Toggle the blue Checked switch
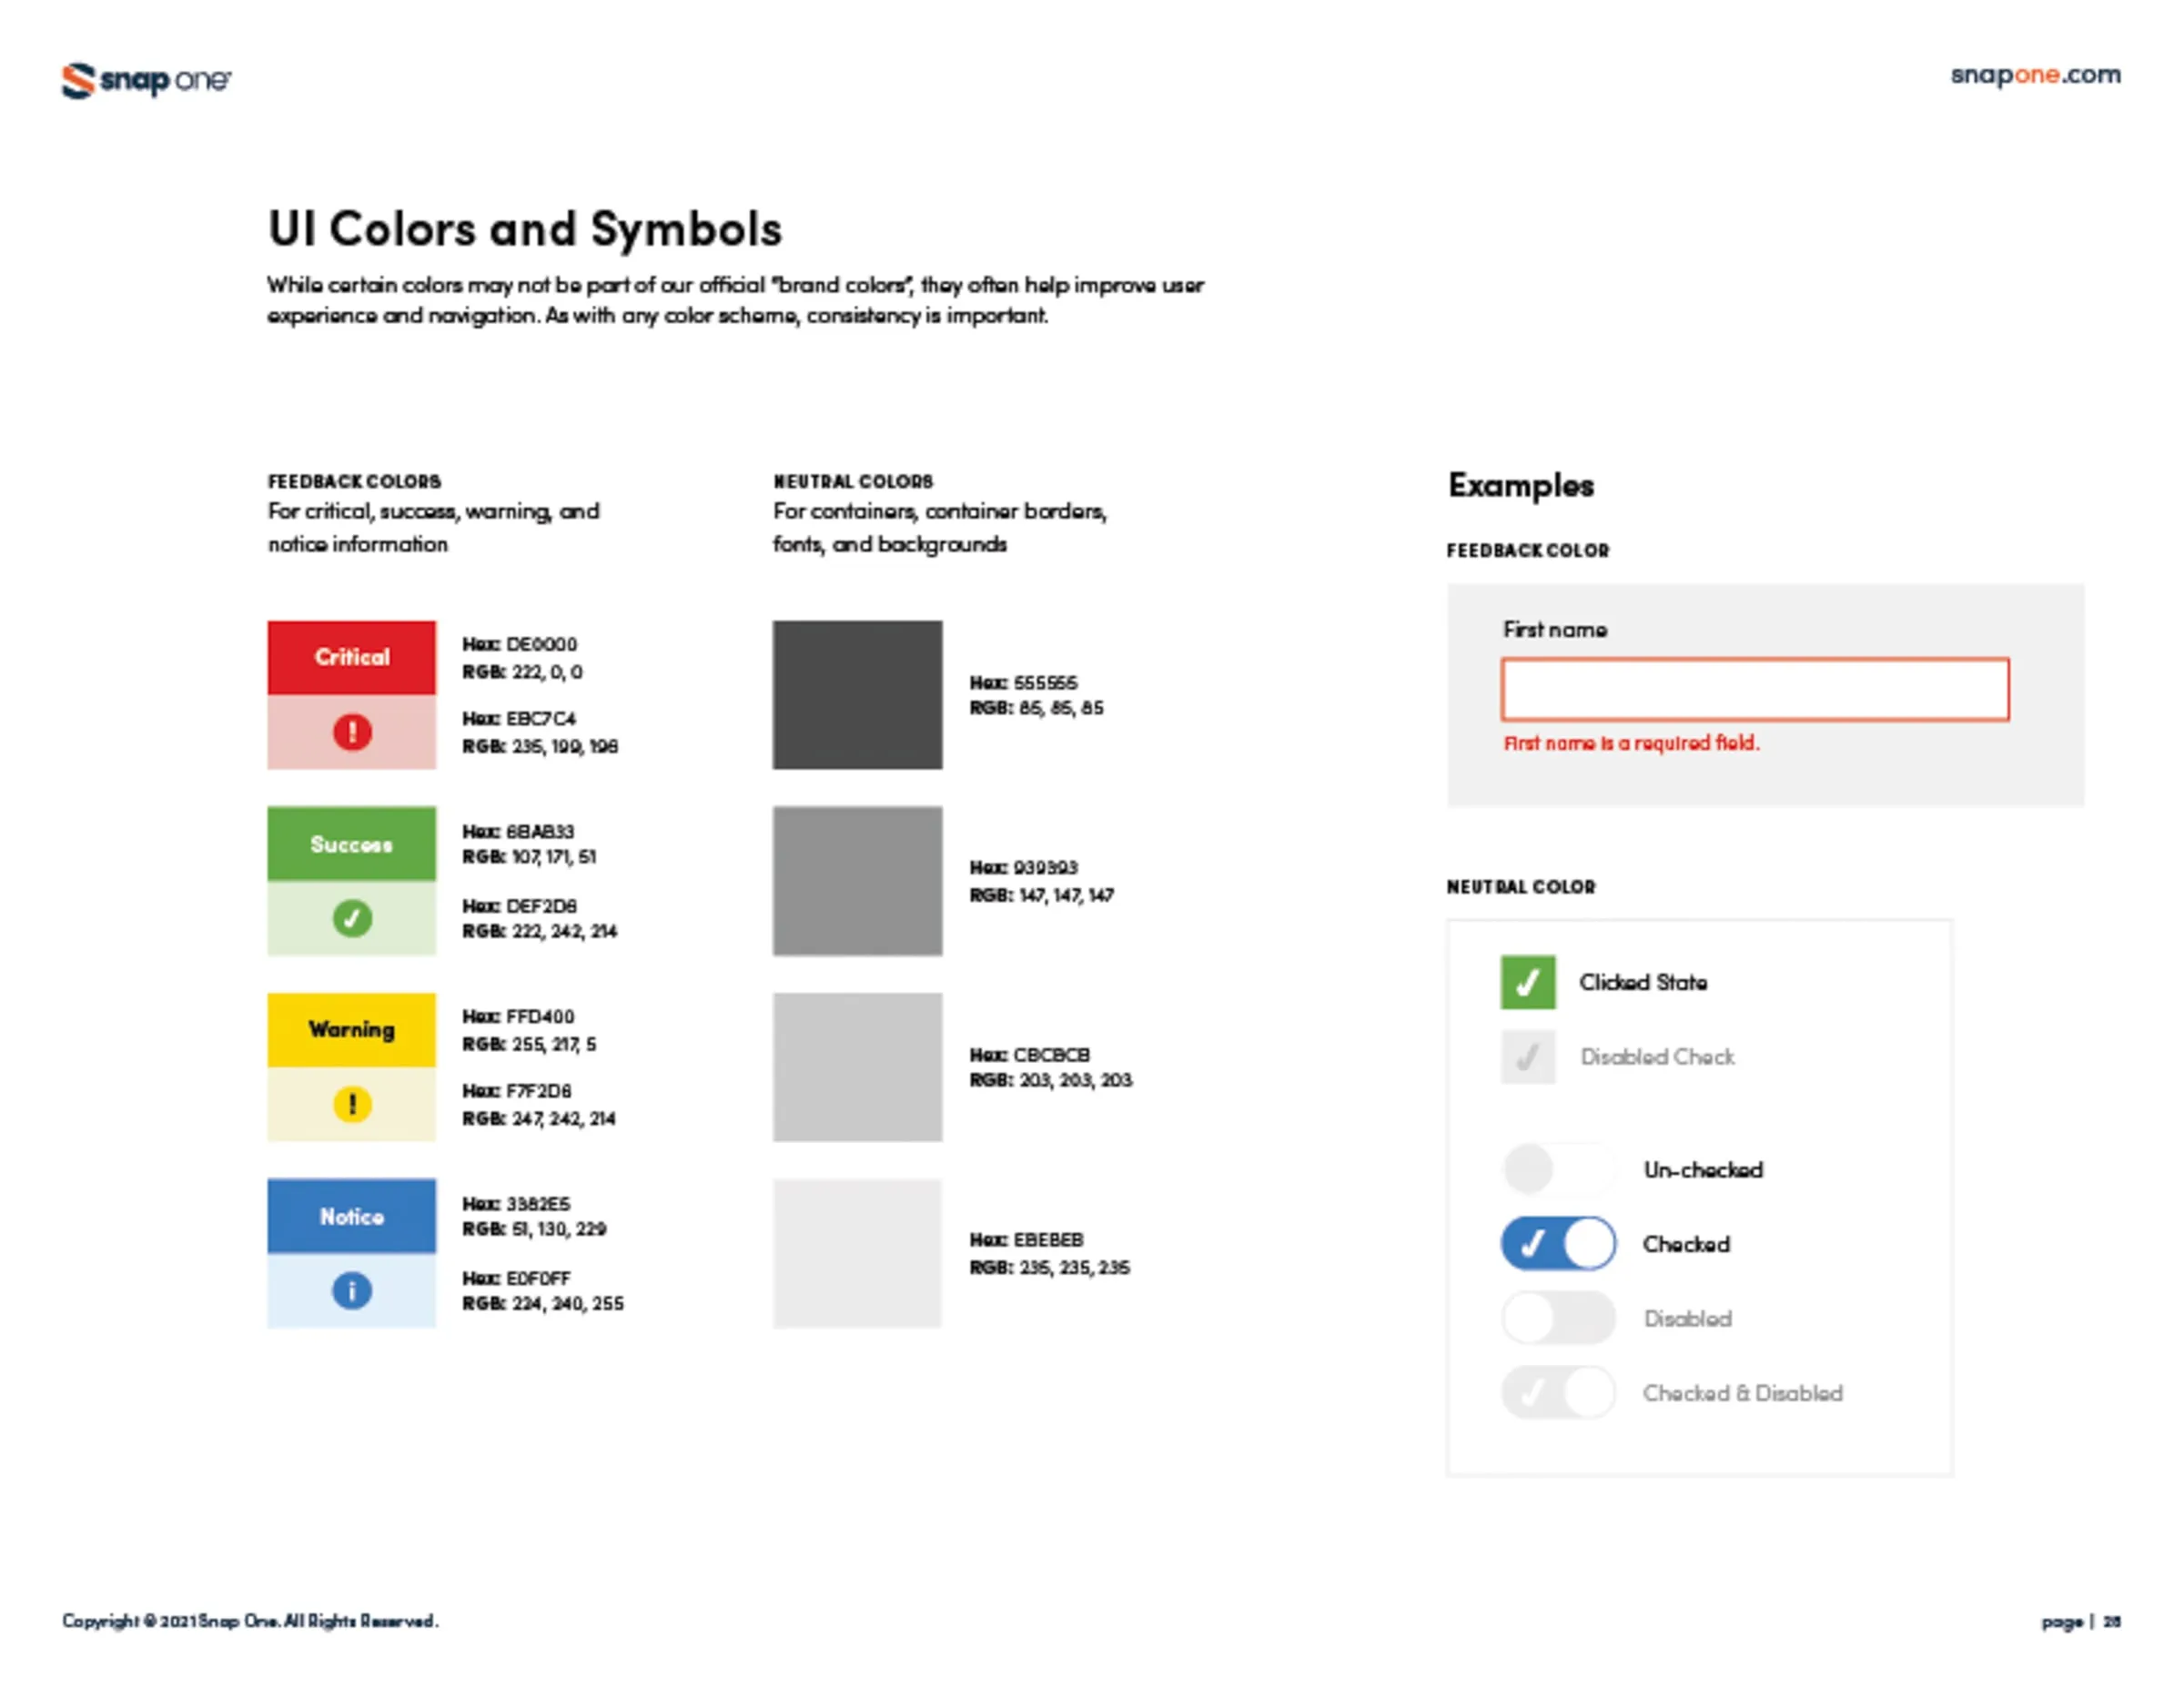 (1558, 1244)
